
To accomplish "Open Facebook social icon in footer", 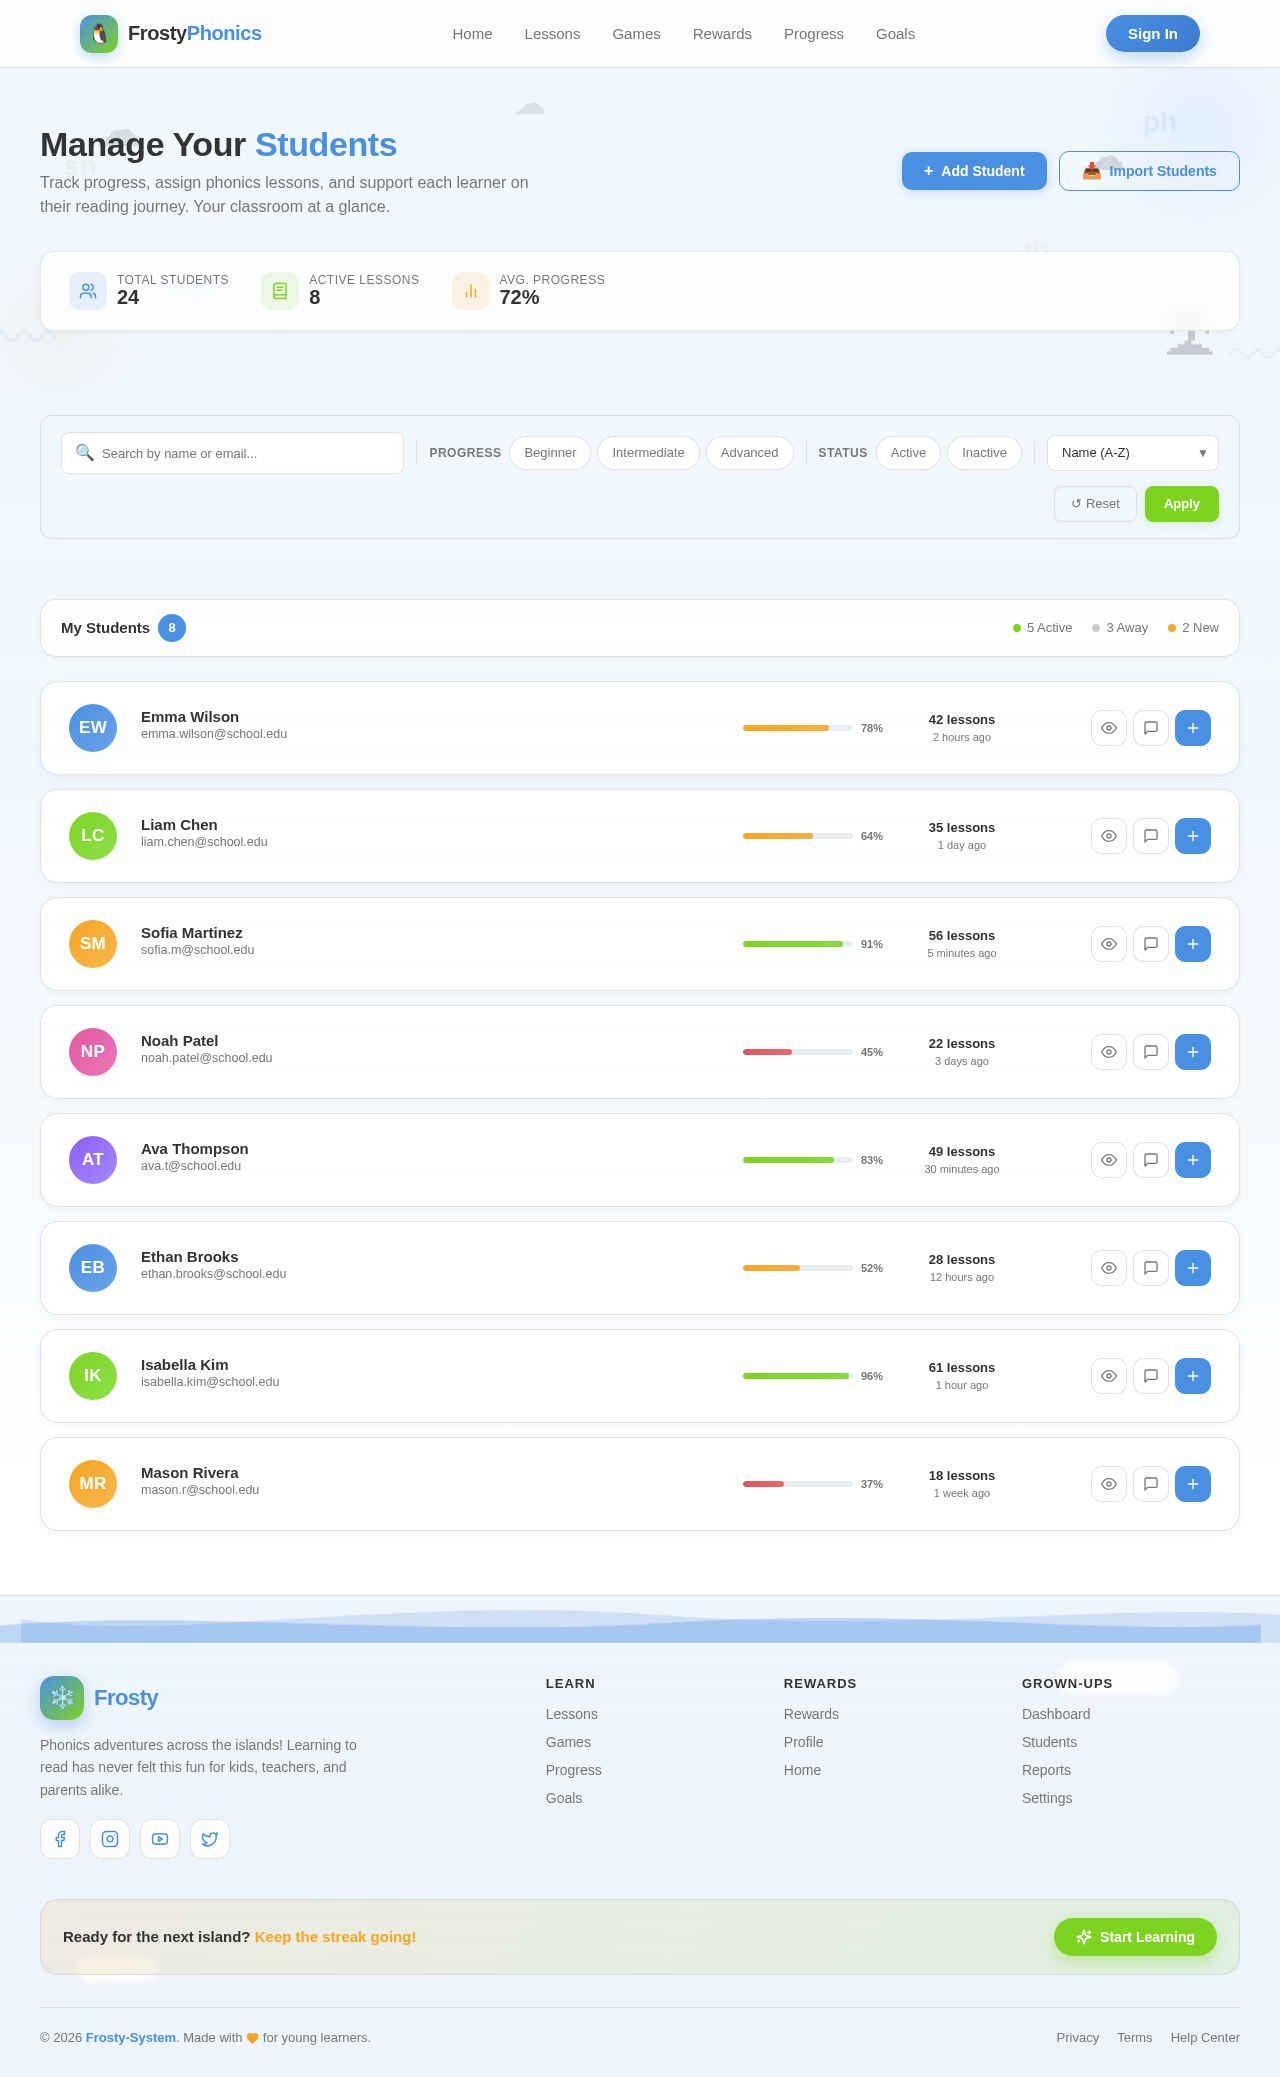I will (x=60, y=1839).
